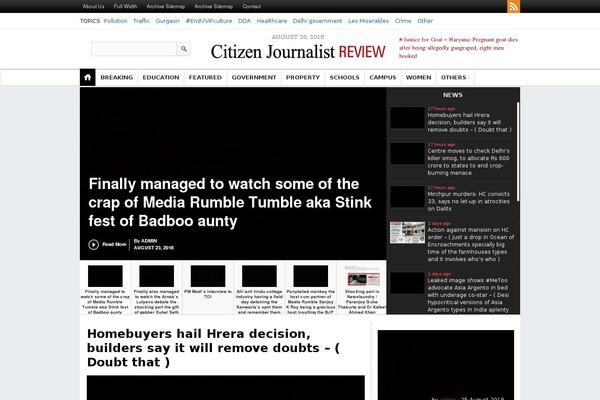Open the About Us page

tap(93, 6)
